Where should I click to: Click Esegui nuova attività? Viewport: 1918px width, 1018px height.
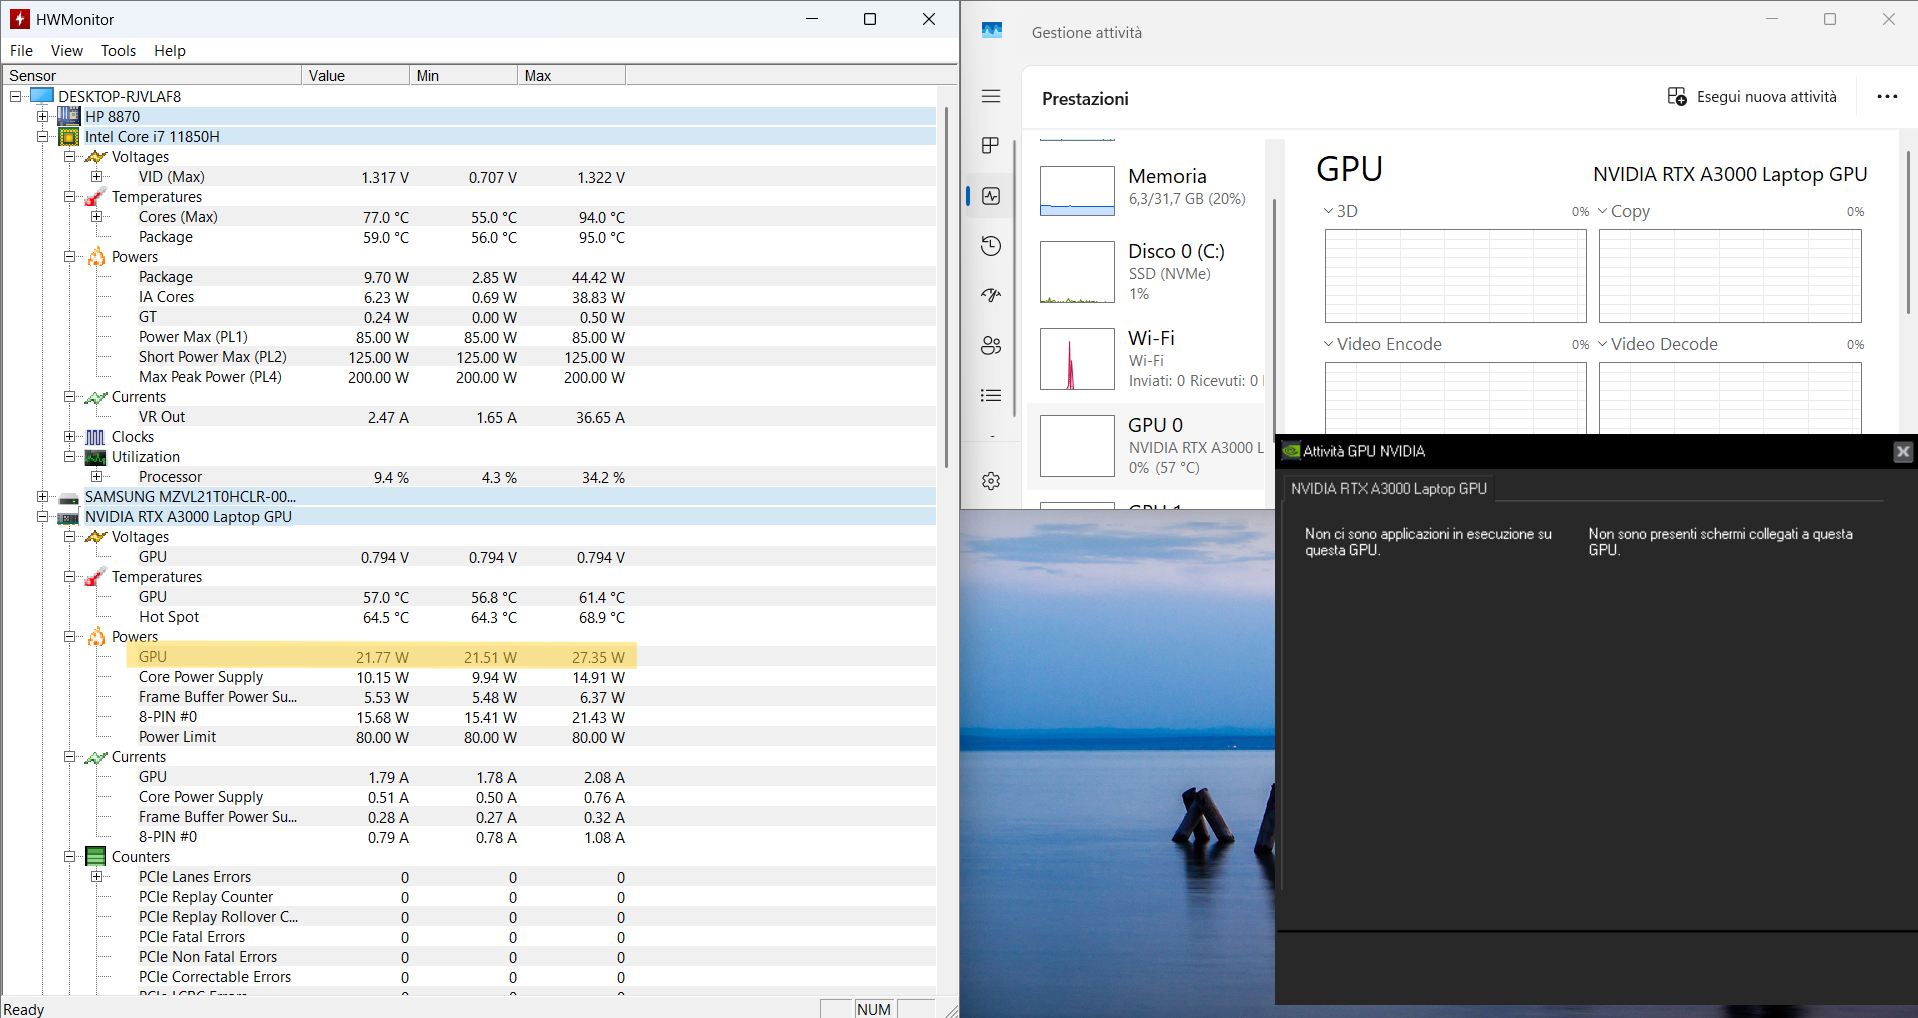tap(1753, 96)
